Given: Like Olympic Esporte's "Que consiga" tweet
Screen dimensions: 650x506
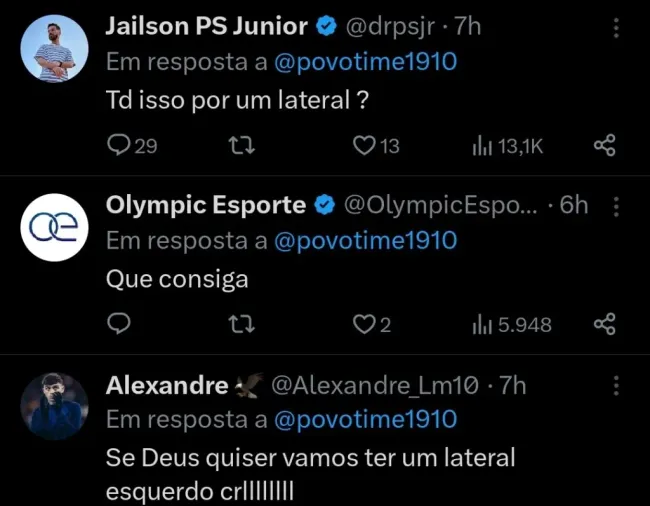Looking at the screenshot, I should (364, 324).
